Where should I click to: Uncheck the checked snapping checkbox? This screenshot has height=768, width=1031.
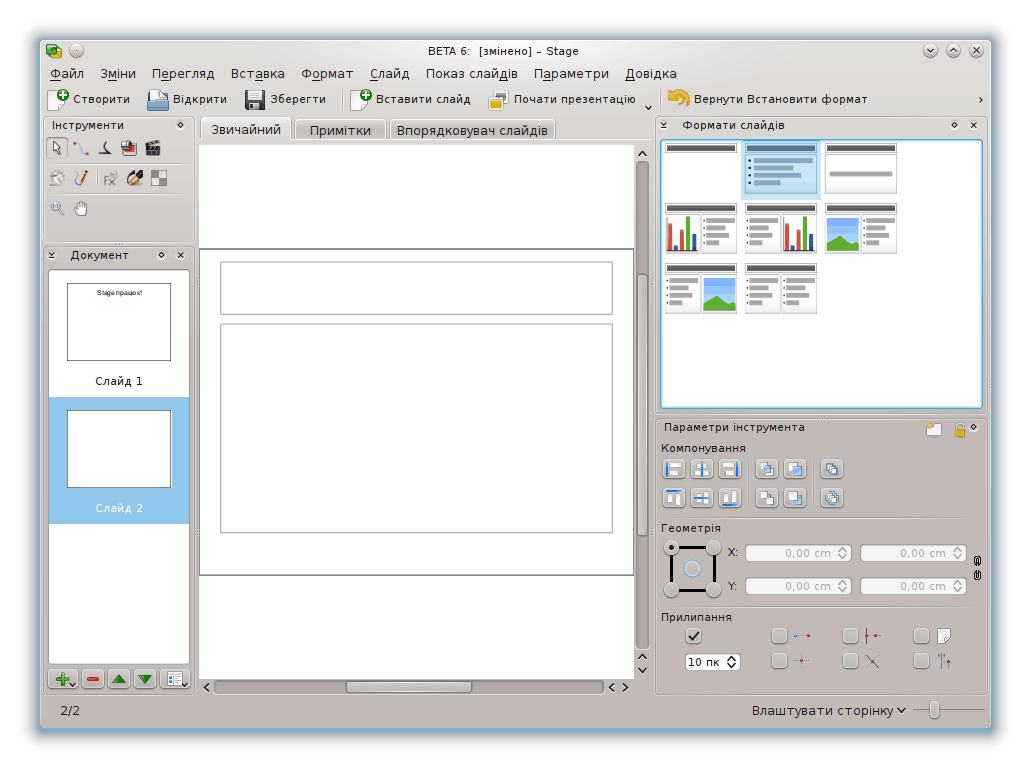(694, 636)
